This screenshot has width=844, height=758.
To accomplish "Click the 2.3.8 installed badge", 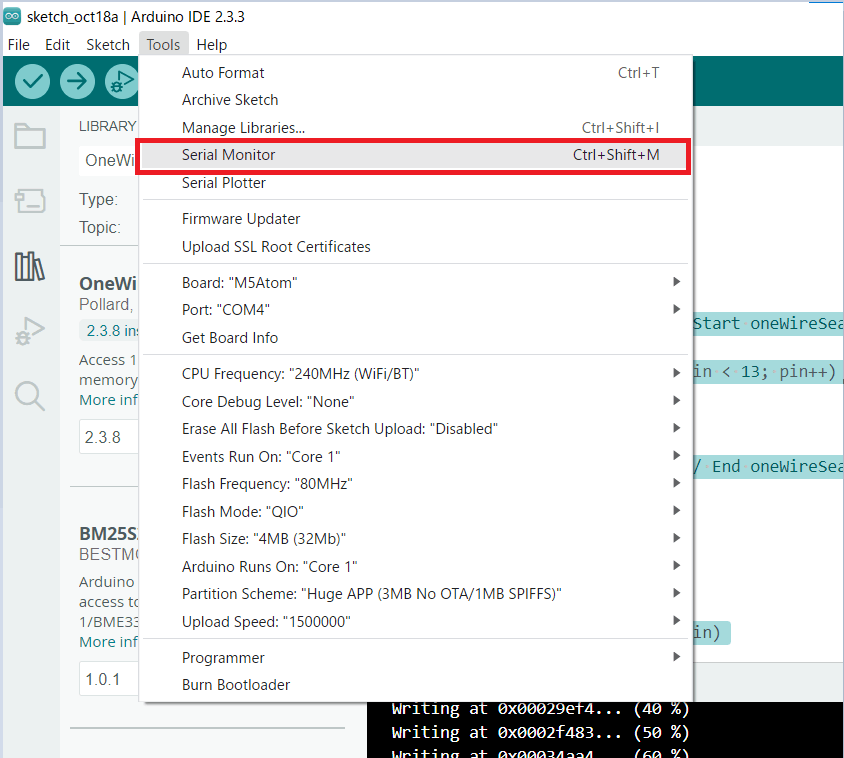I will click(109, 331).
